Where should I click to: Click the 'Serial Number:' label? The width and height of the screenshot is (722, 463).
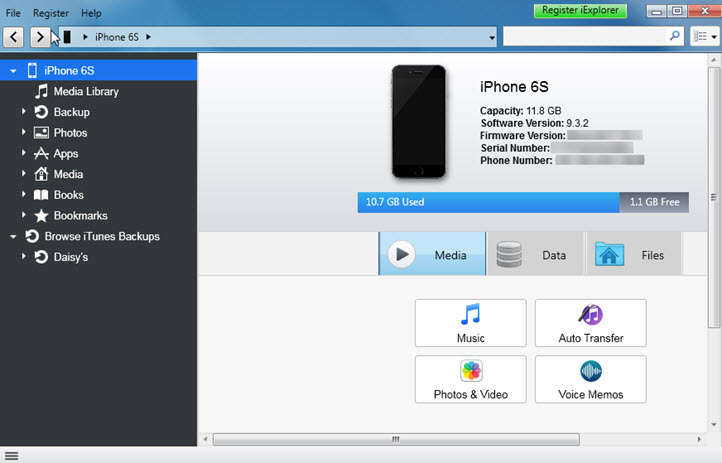(x=515, y=148)
